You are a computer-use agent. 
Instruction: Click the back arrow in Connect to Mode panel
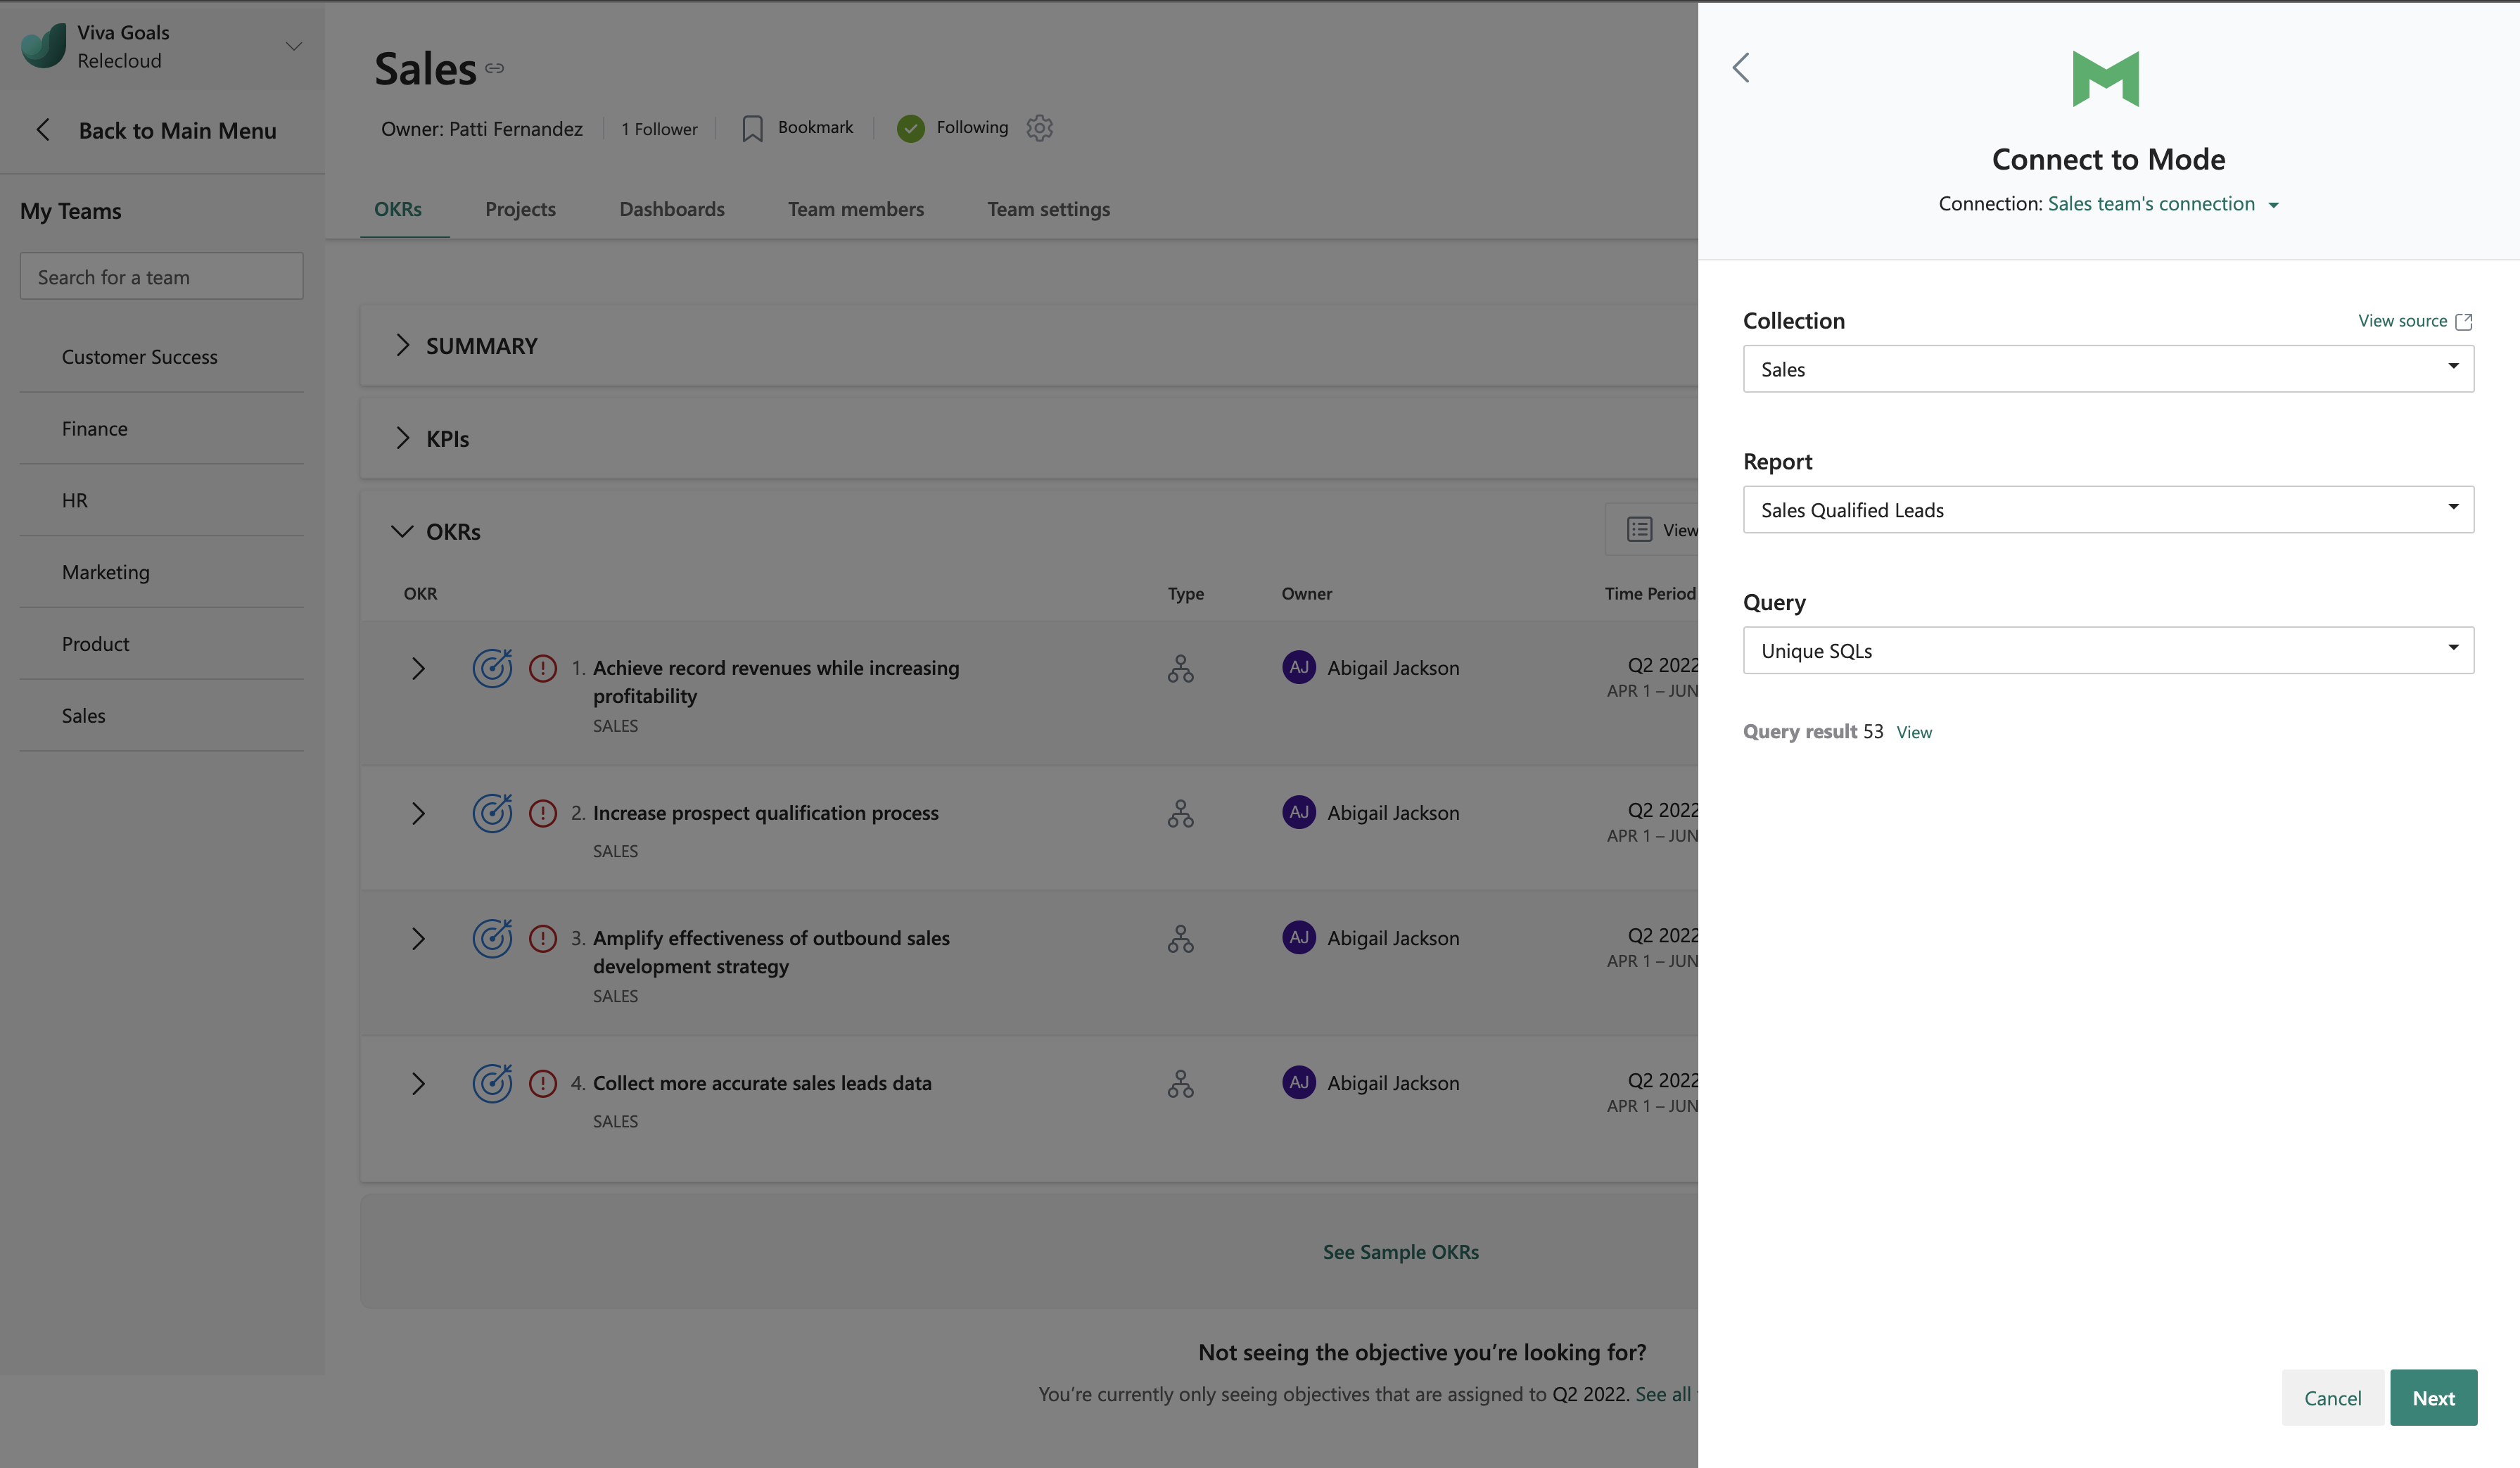click(1741, 68)
